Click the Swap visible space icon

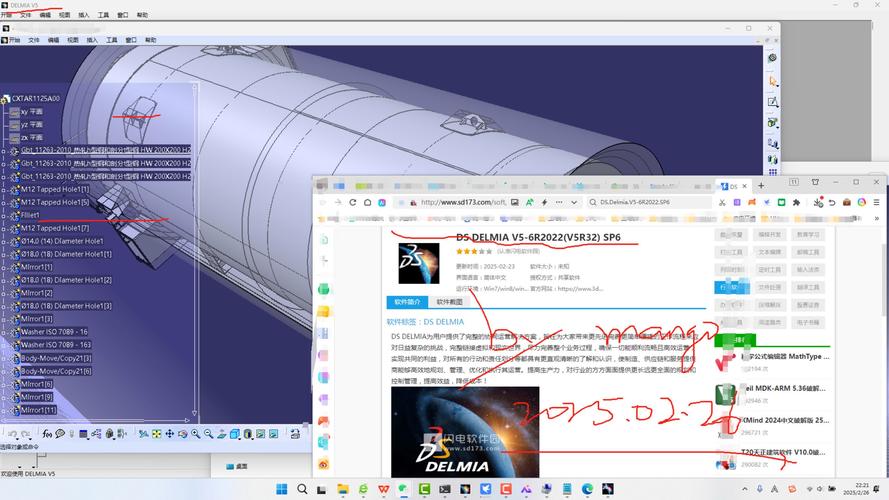(x=274, y=434)
